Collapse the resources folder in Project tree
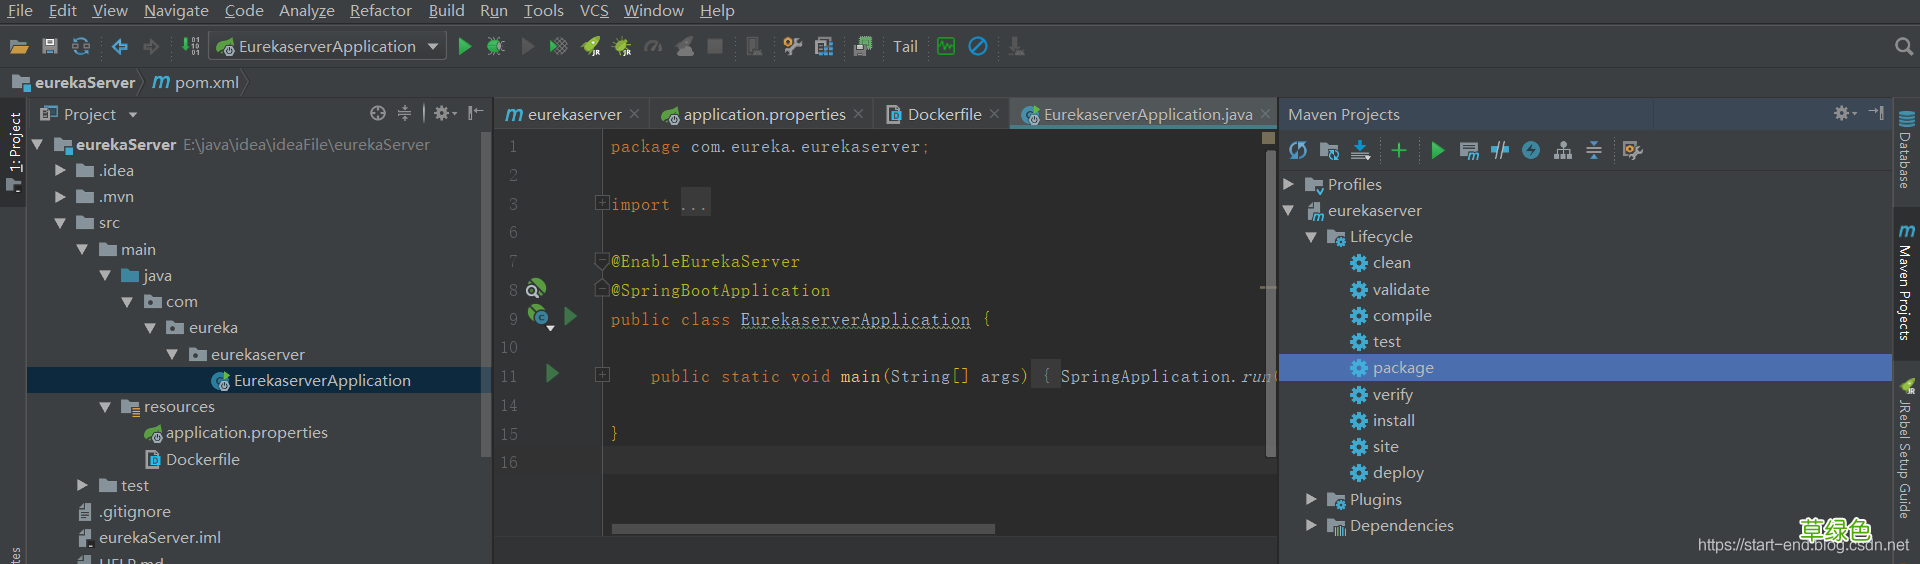This screenshot has width=1920, height=564. [x=105, y=407]
